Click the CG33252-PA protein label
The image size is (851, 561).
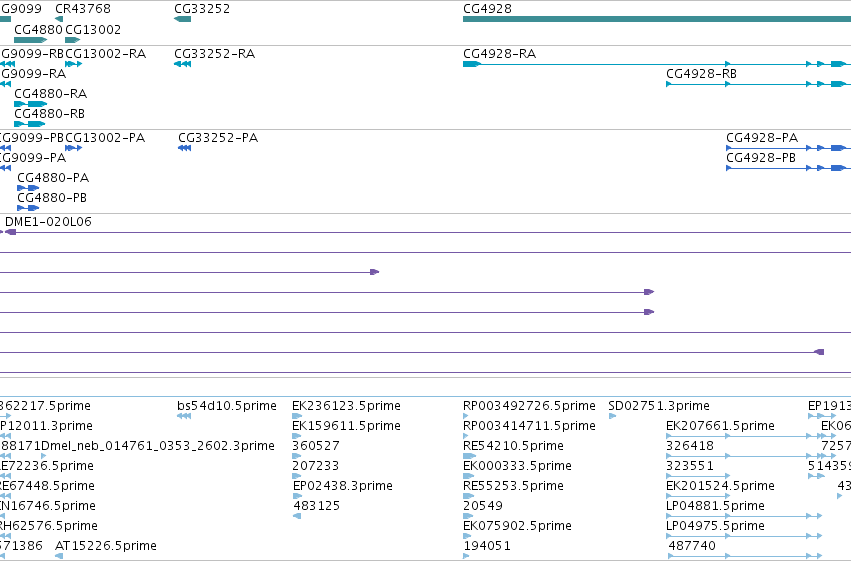click(x=218, y=138)
